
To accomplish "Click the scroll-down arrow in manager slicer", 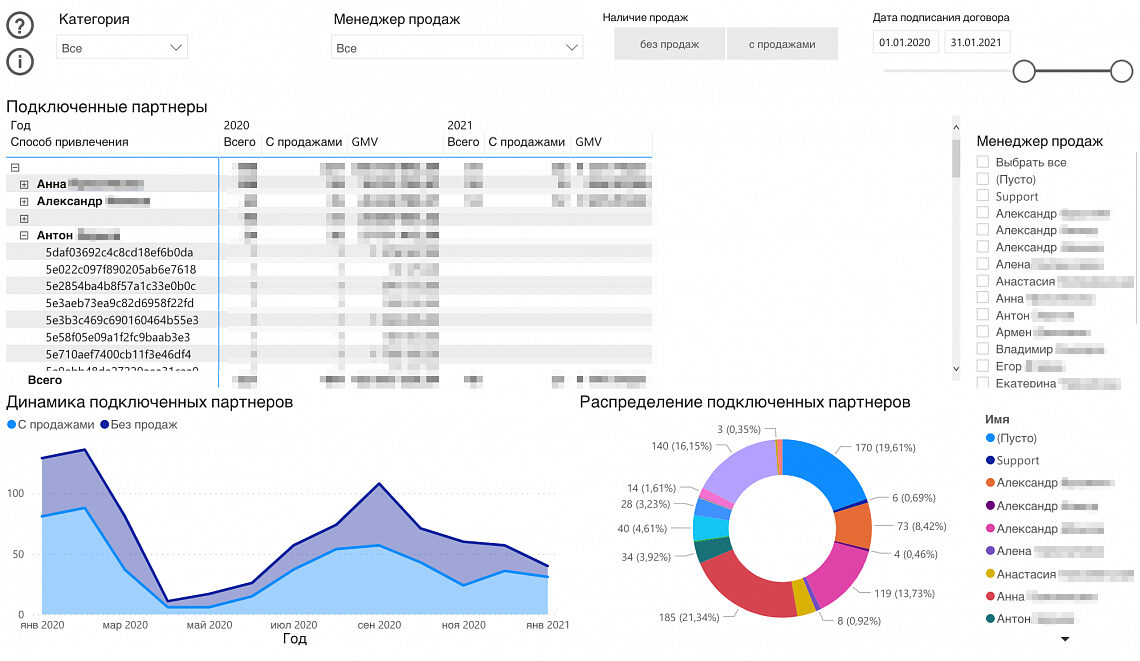I will (x=955, y=370).
